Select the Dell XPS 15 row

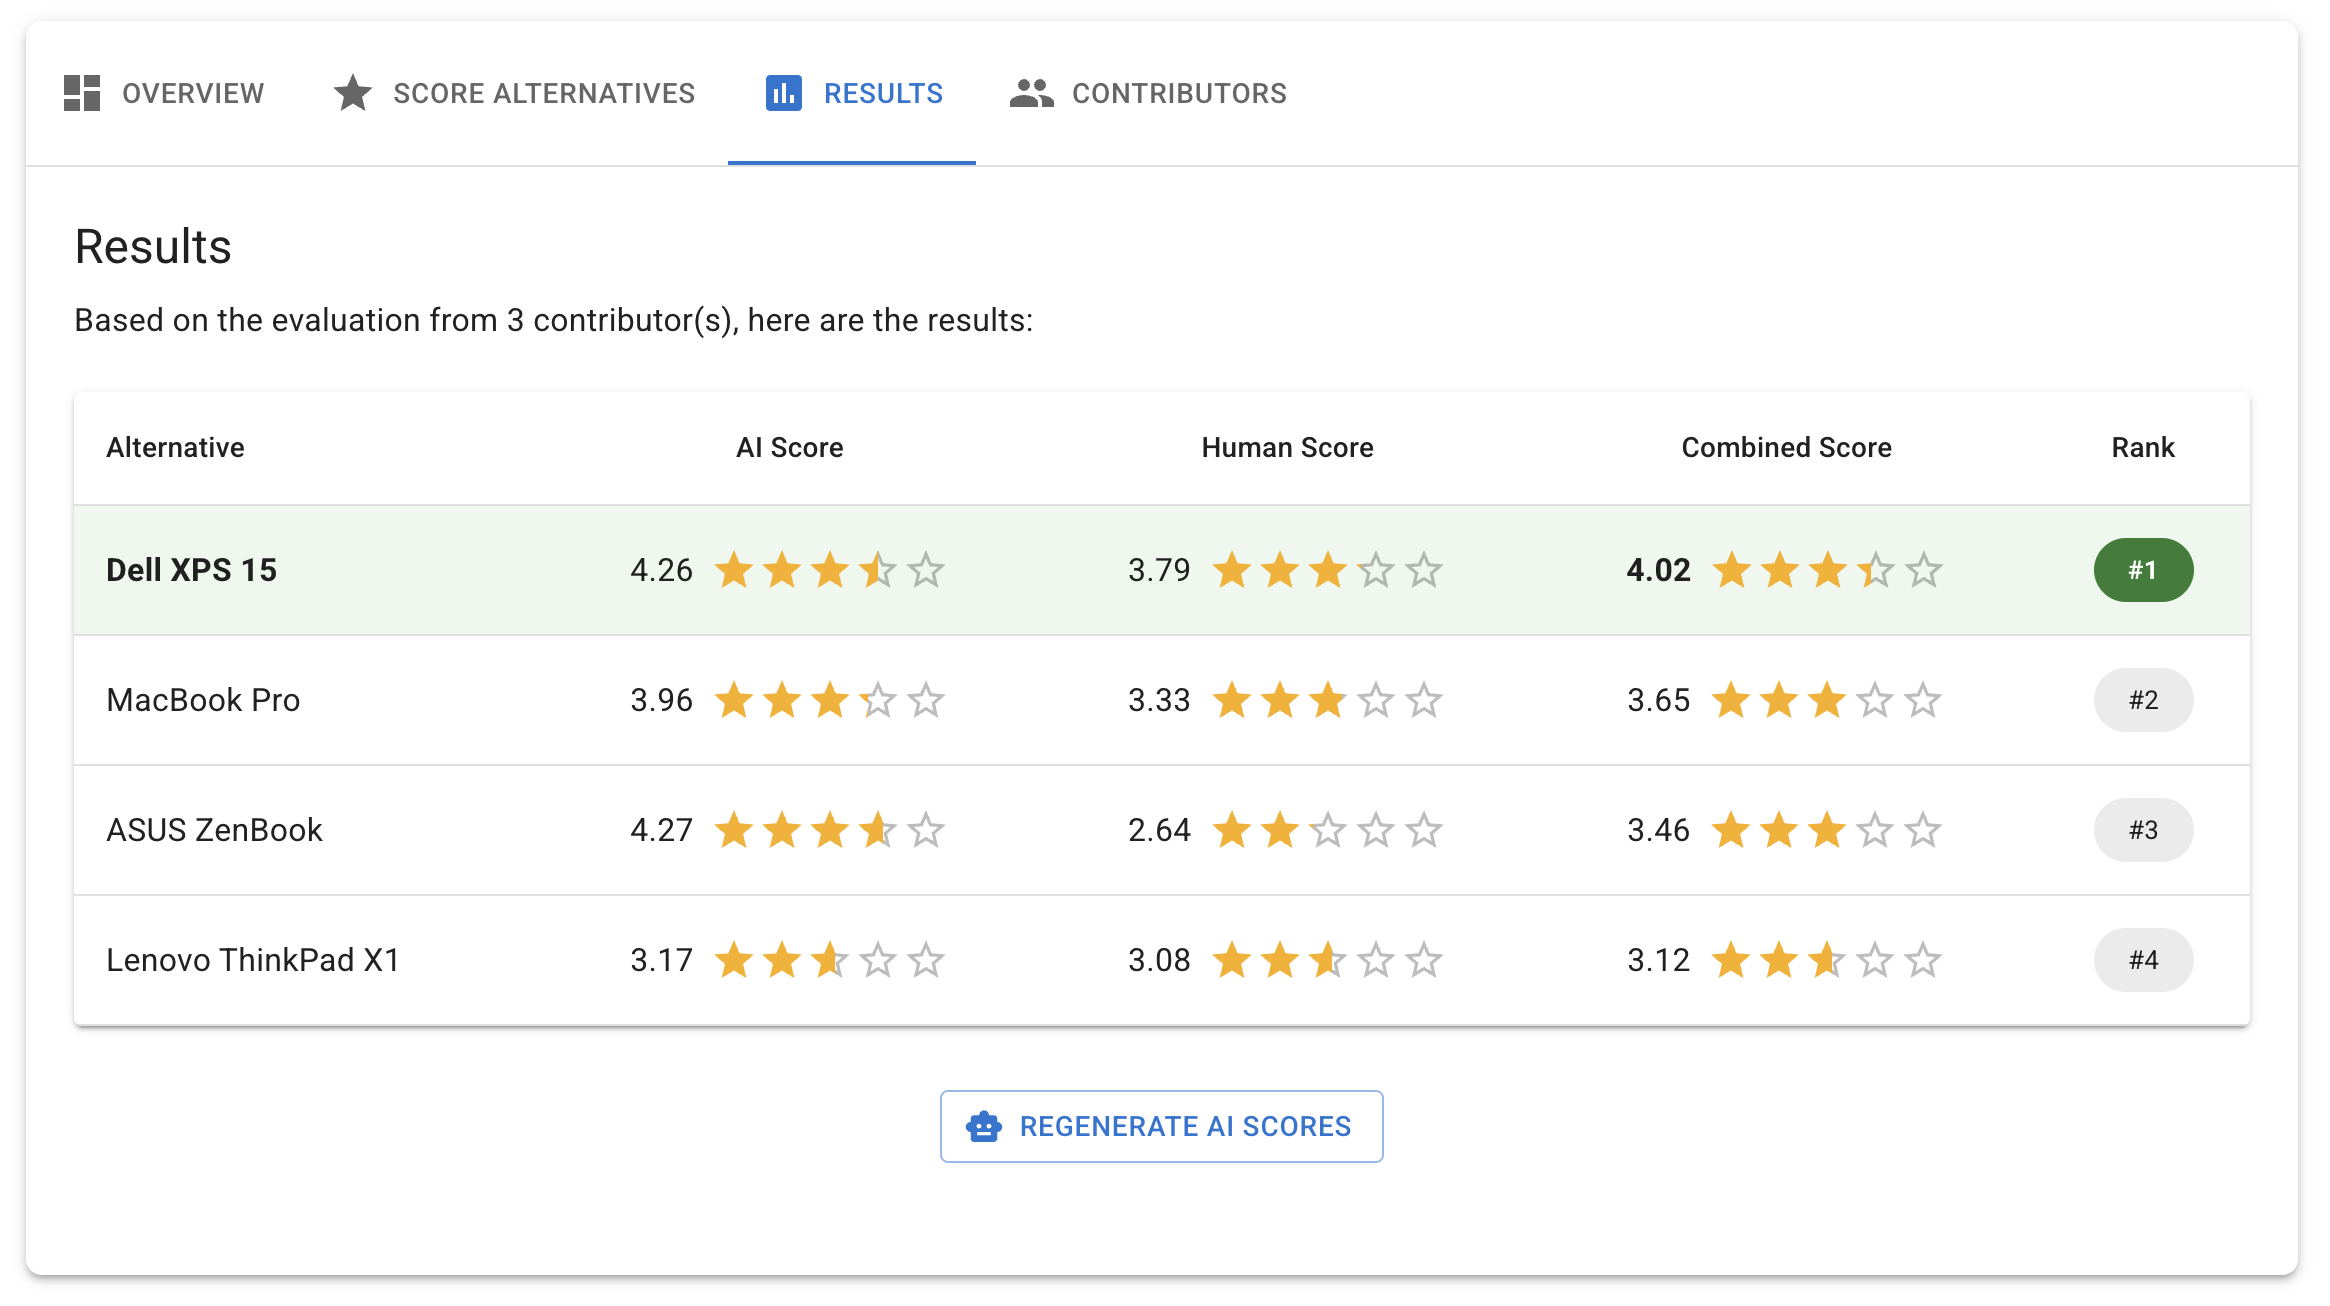click(x=192, y=569)
